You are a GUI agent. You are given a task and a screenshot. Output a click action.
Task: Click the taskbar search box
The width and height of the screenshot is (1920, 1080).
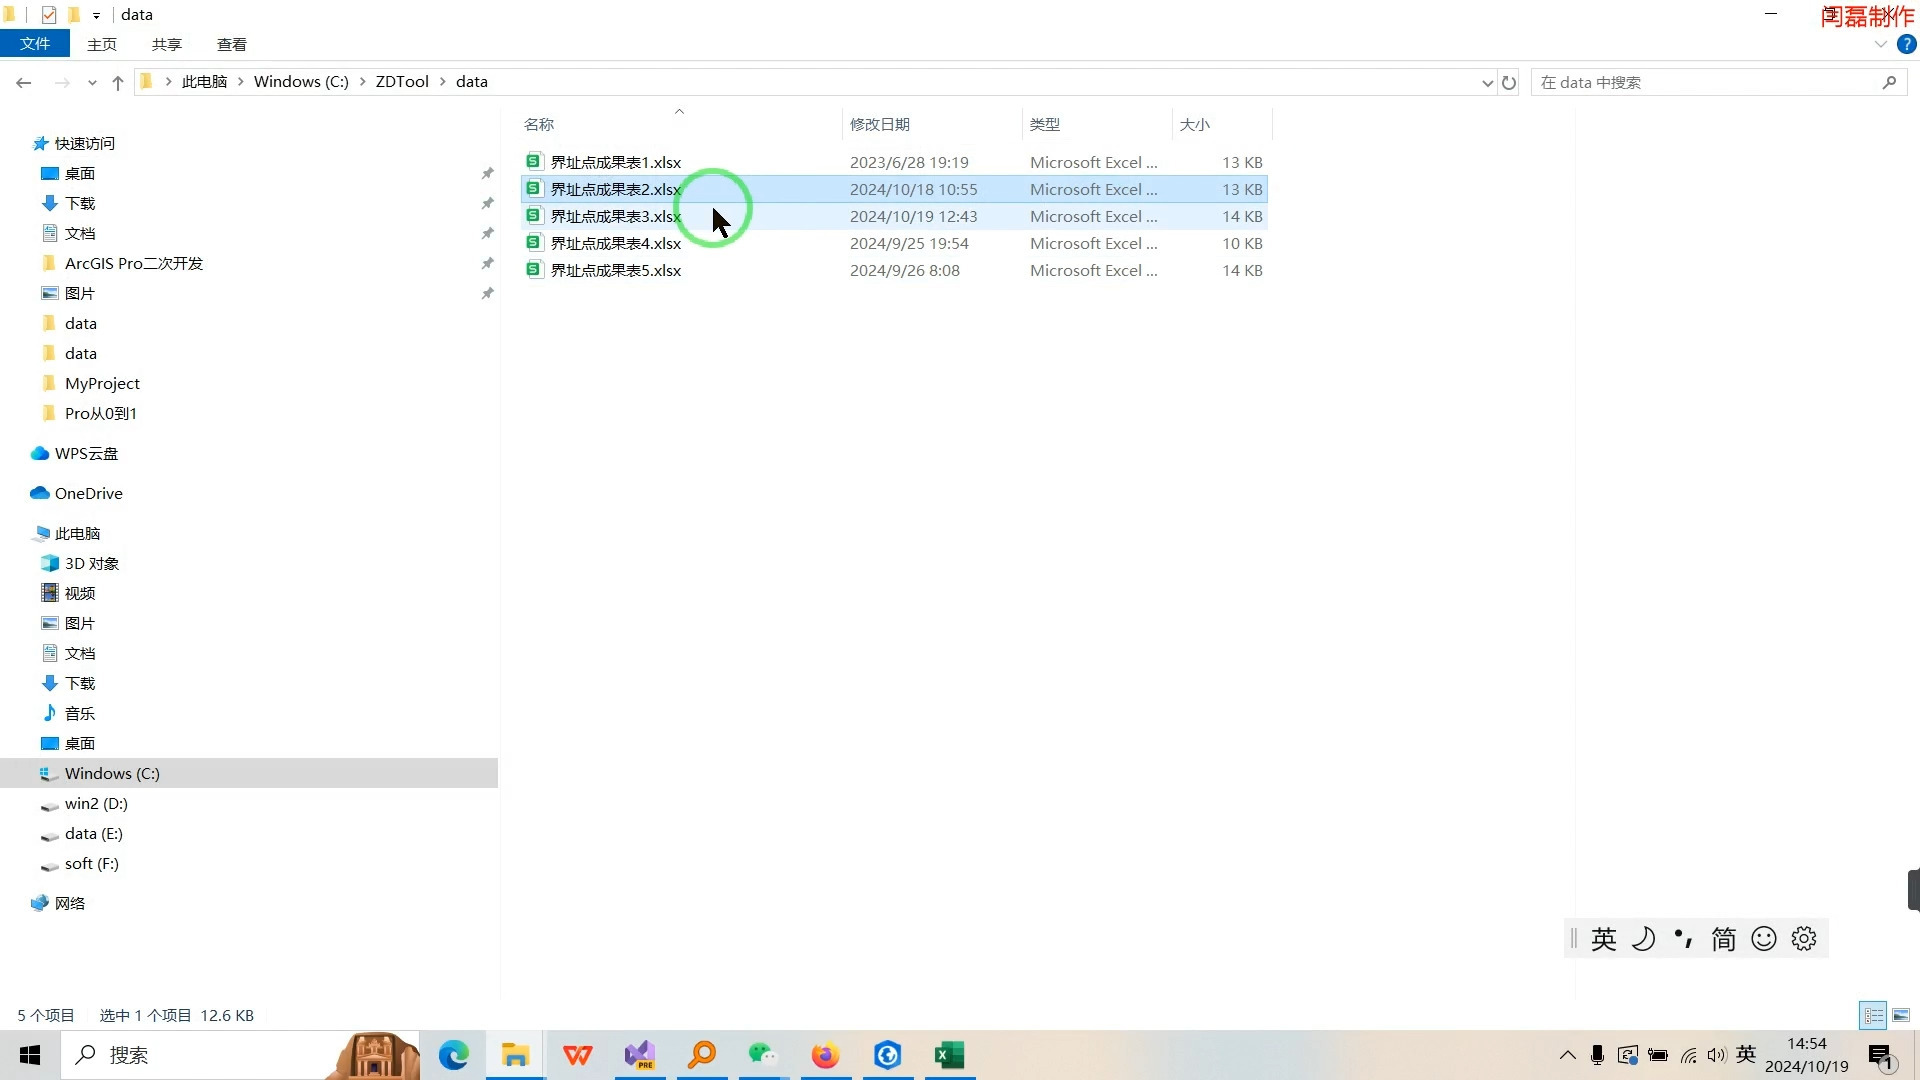coord(240,1055)
